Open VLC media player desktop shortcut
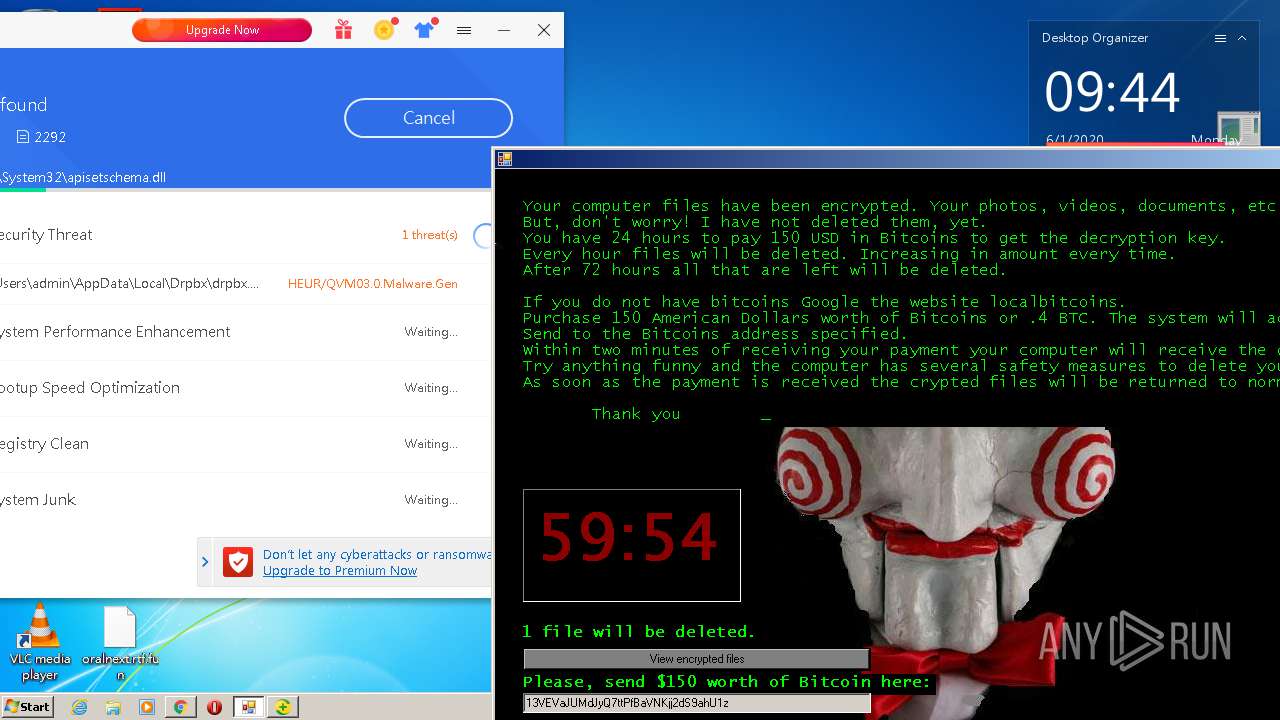1280x720 pixels. tap(40, 643)
